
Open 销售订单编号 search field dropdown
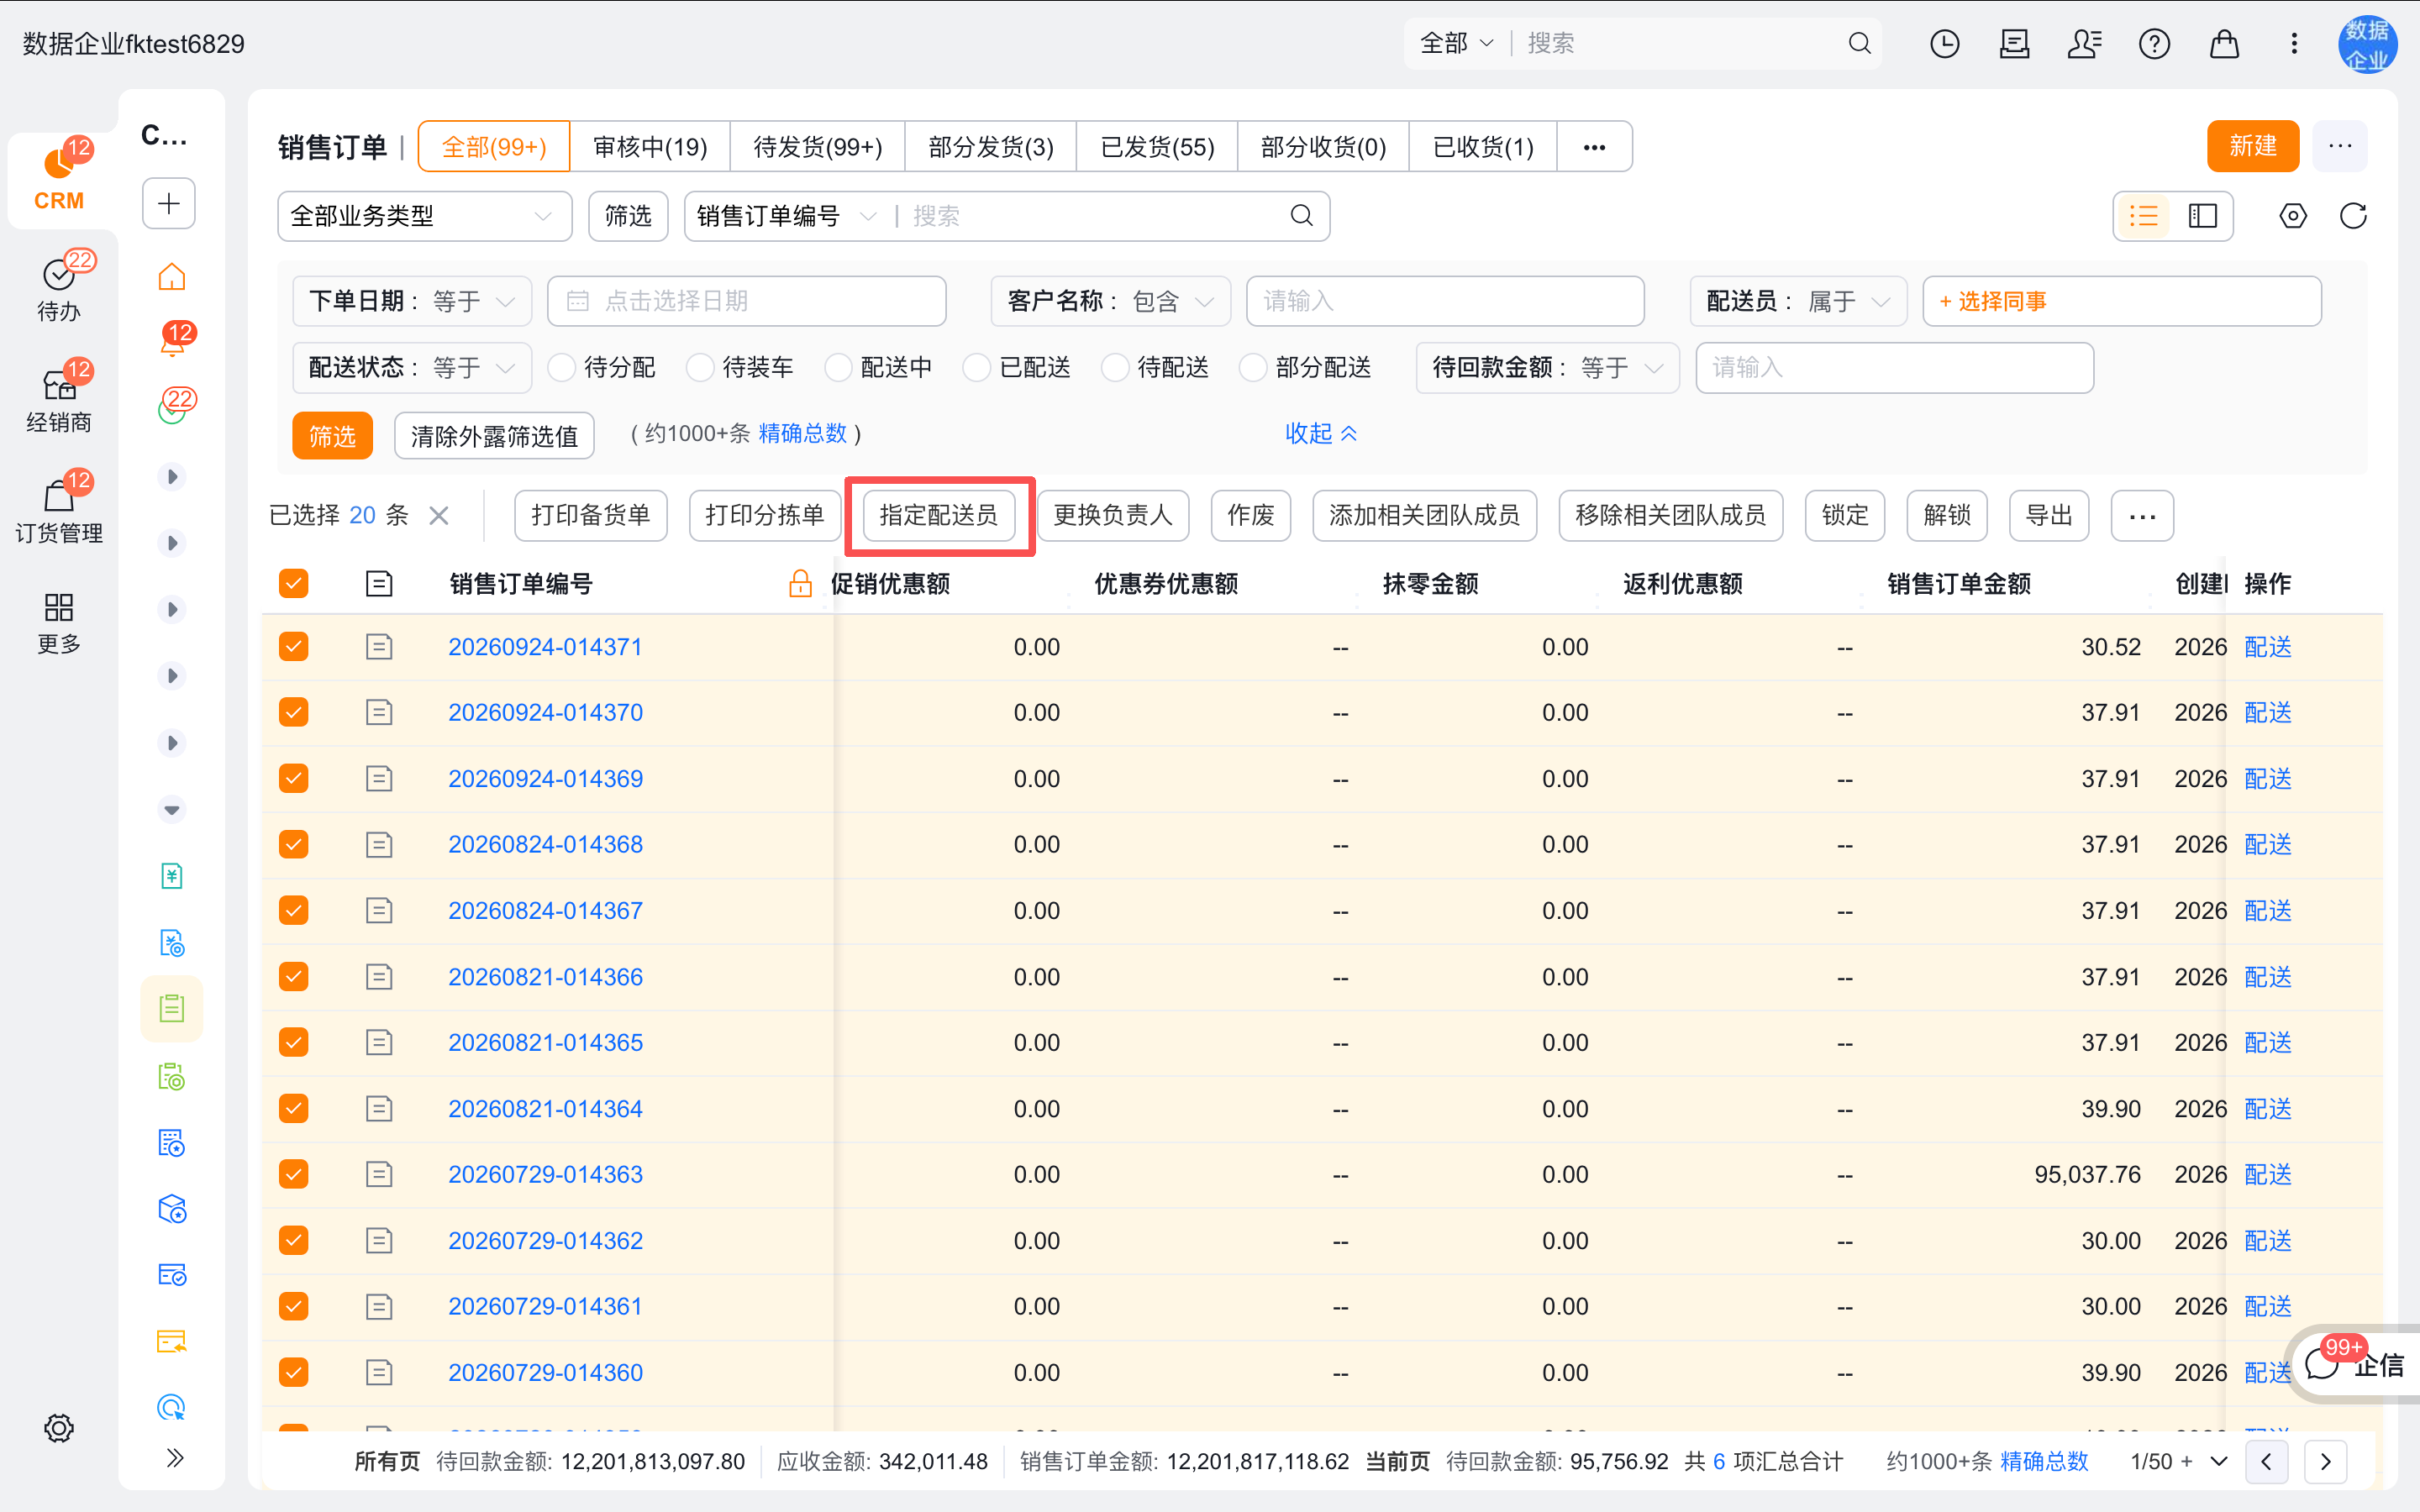[x=787, y=216]
